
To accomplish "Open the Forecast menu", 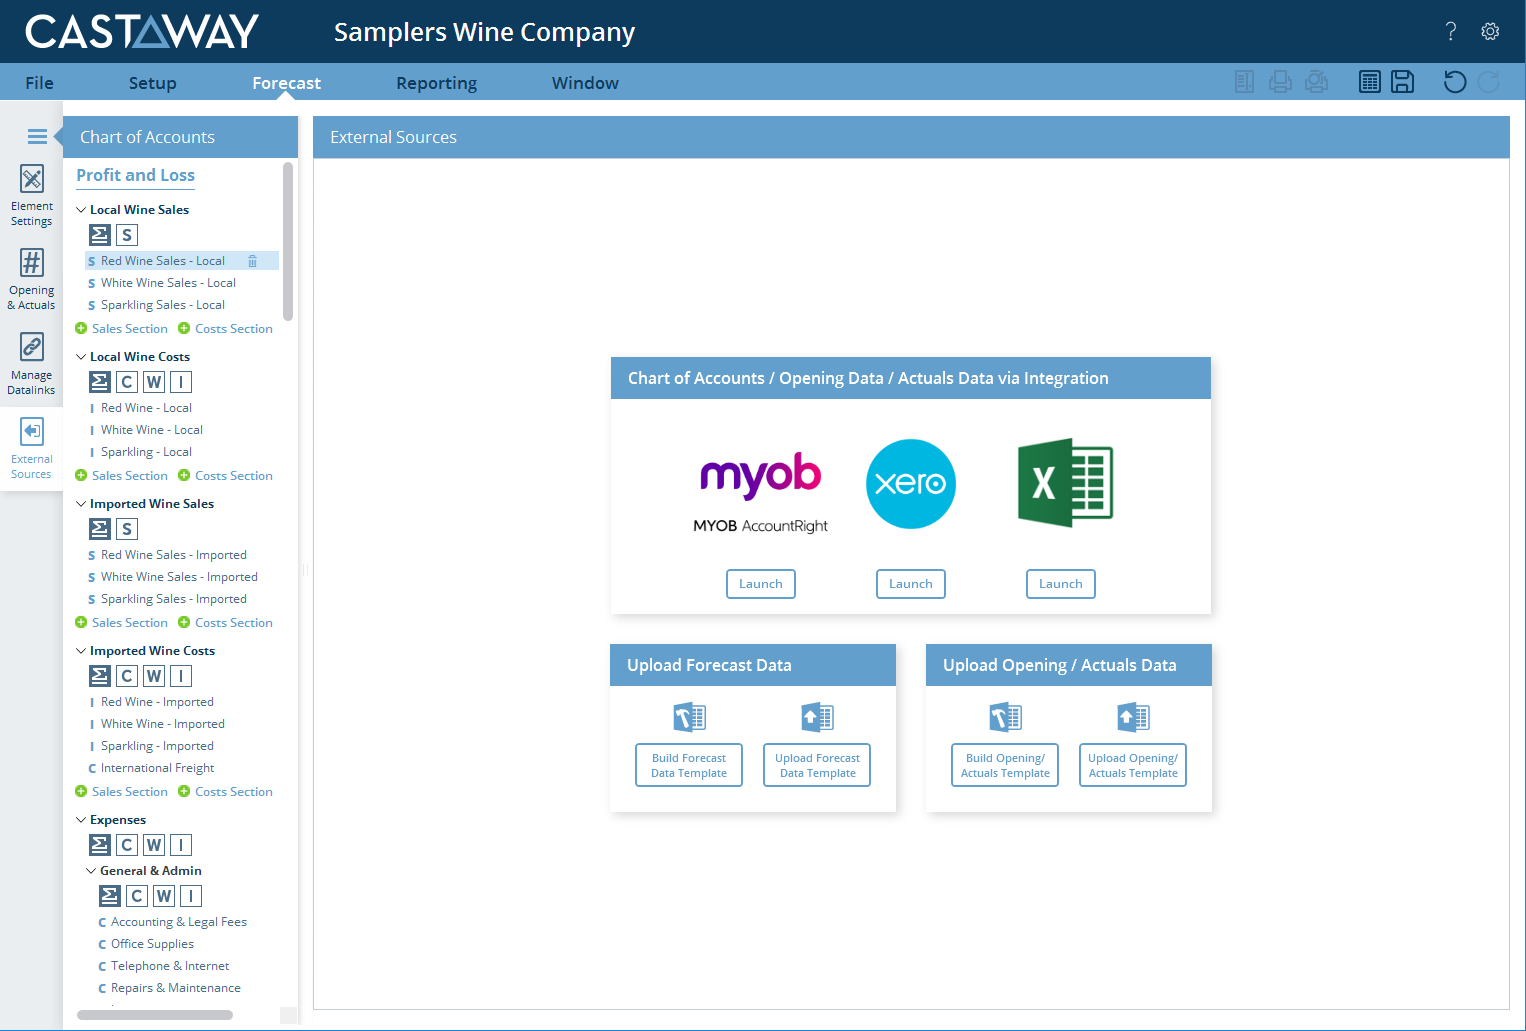I will click(287, 83).
